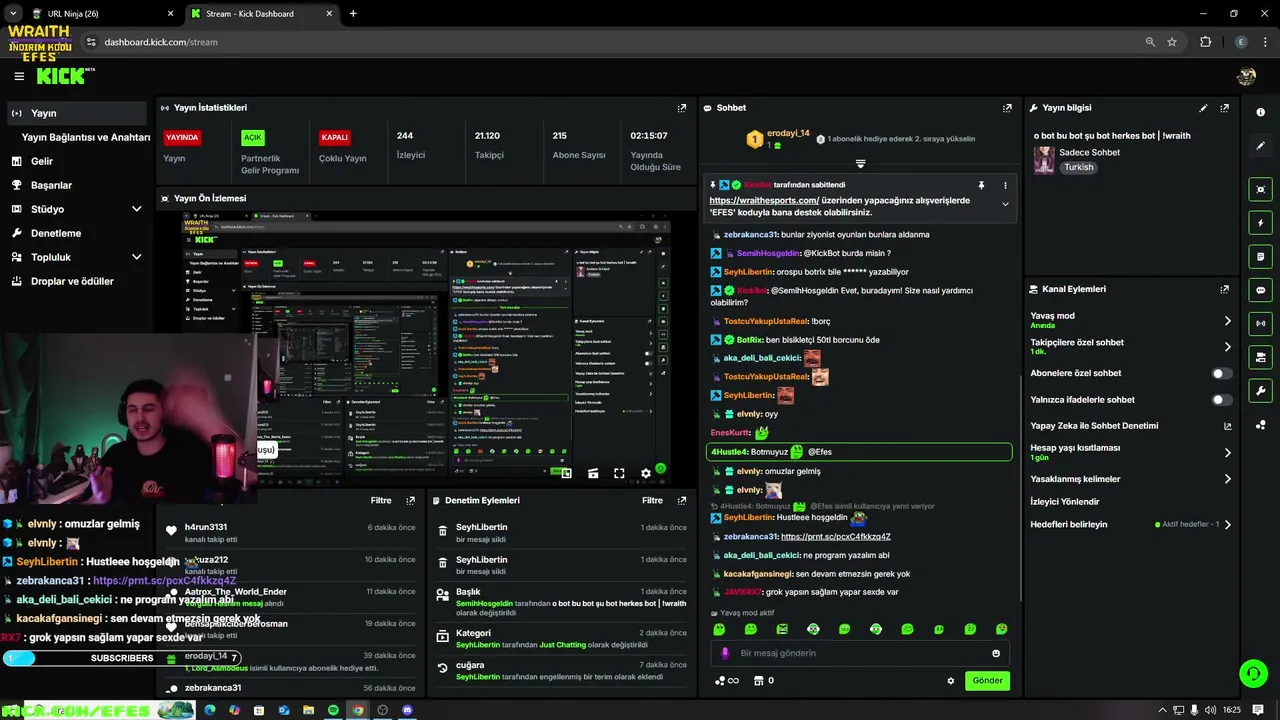Open the emoji picker in message box

(996, 653)
